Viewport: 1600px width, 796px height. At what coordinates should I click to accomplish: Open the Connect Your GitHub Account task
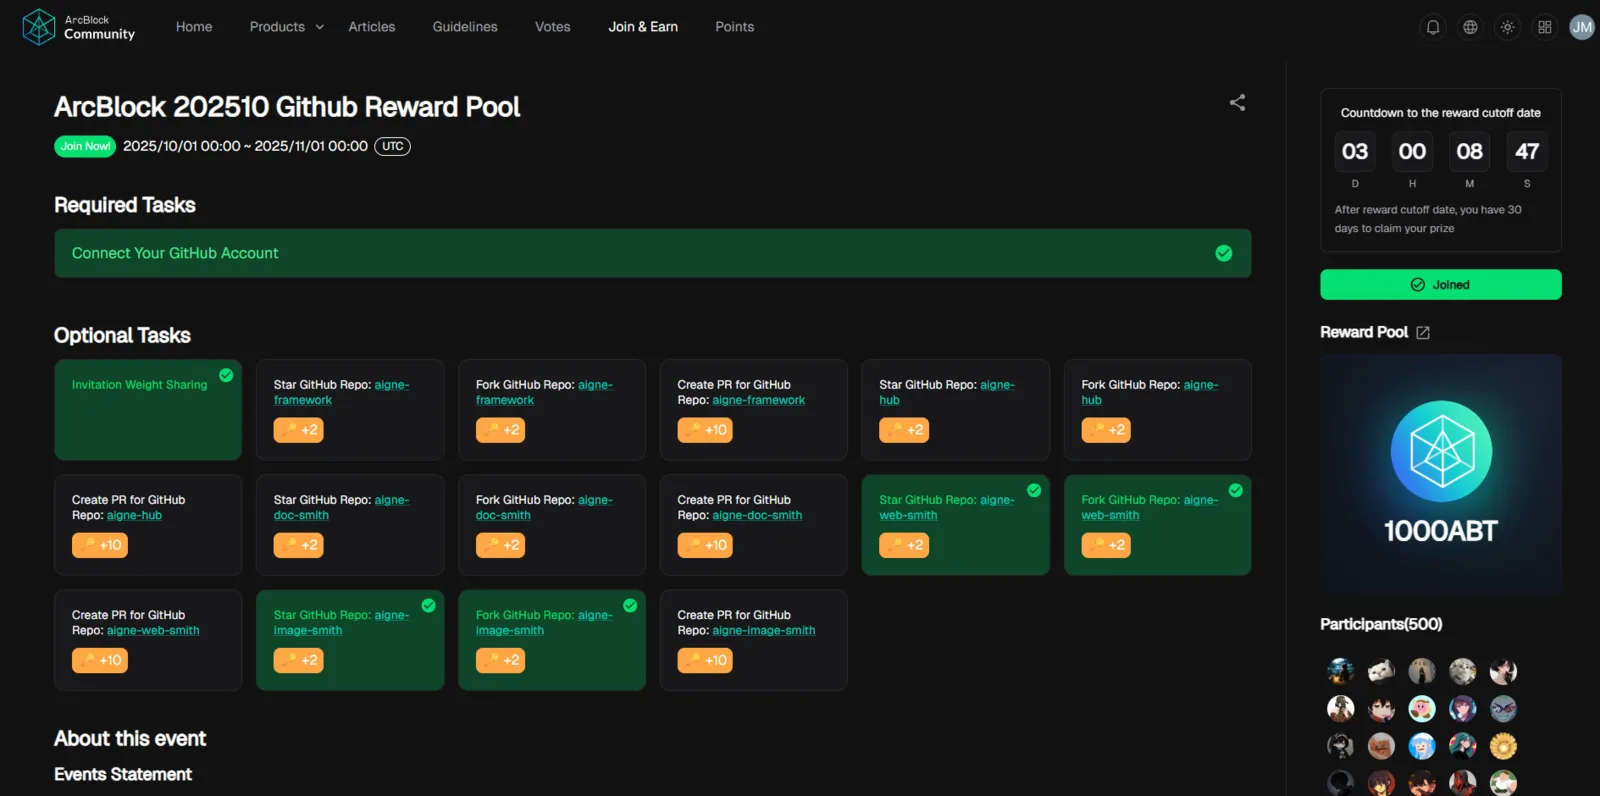652,253
